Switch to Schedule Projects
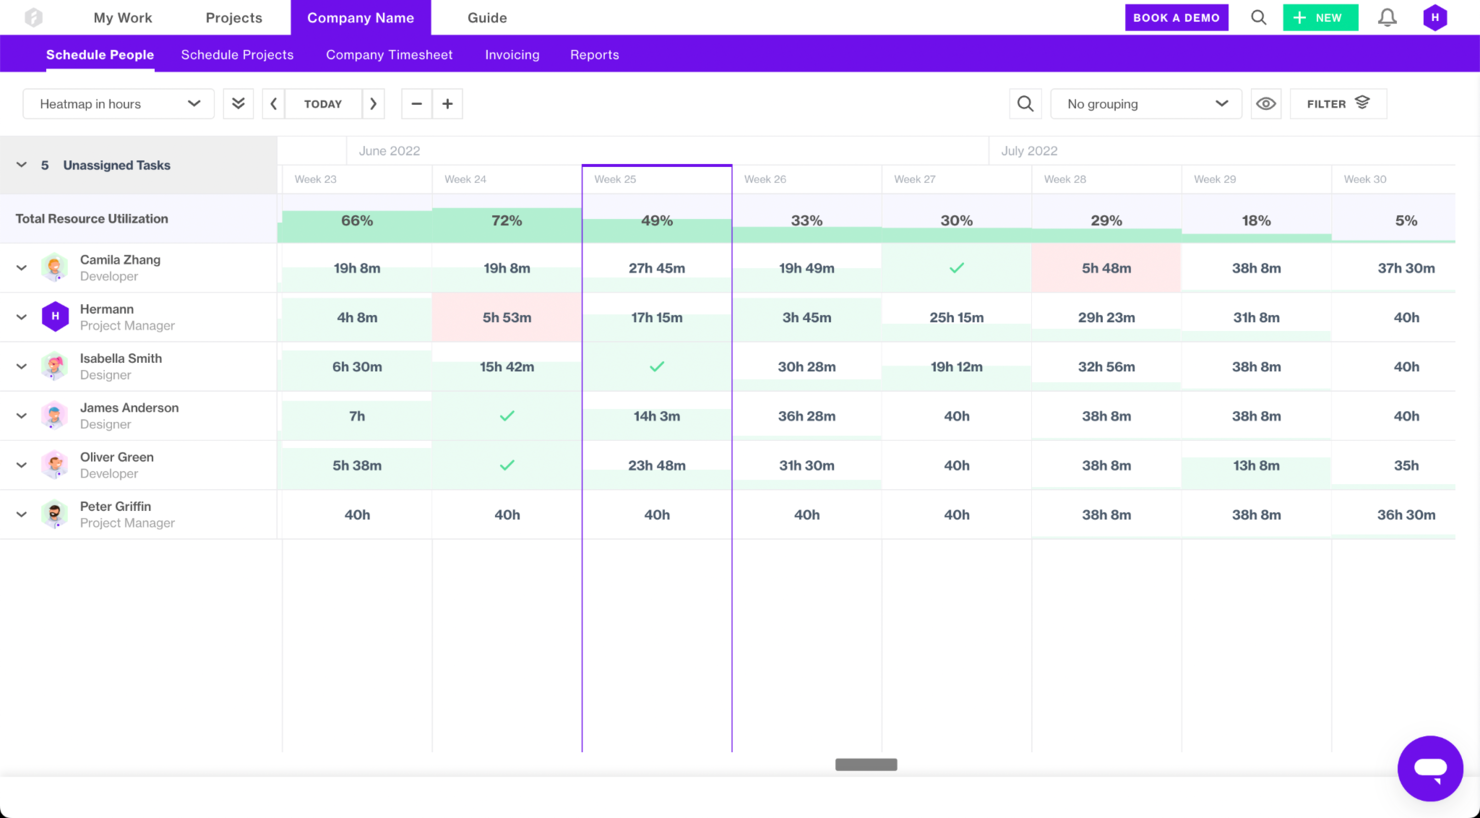This screenshot has width=1480, height=818. (x=237, y=55)
